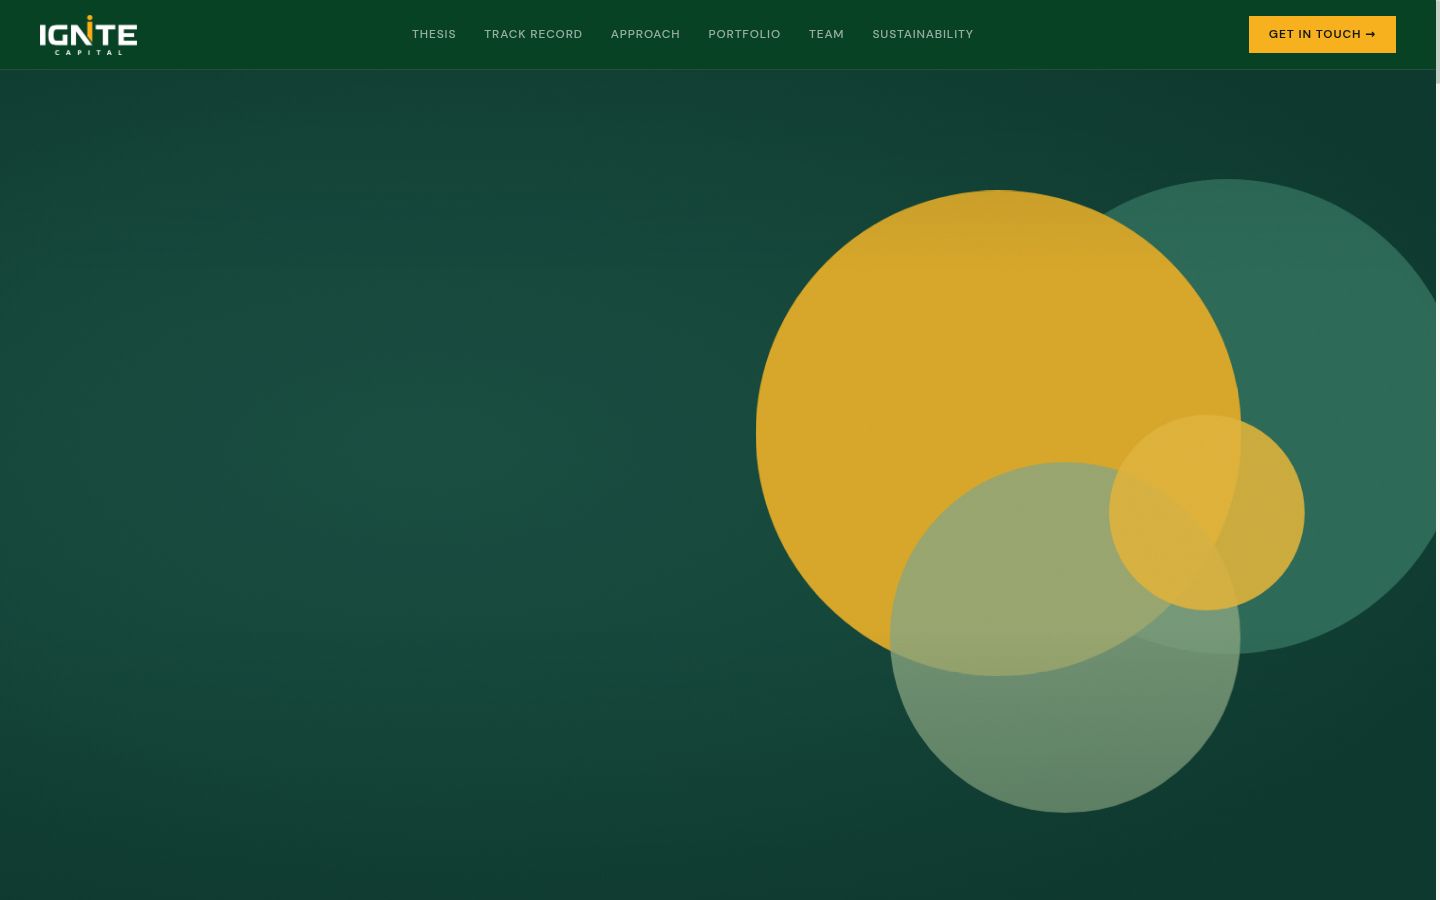Click the arrow icon in Get In Touch
This screenshot has height=900, width=1440.
1370,34
